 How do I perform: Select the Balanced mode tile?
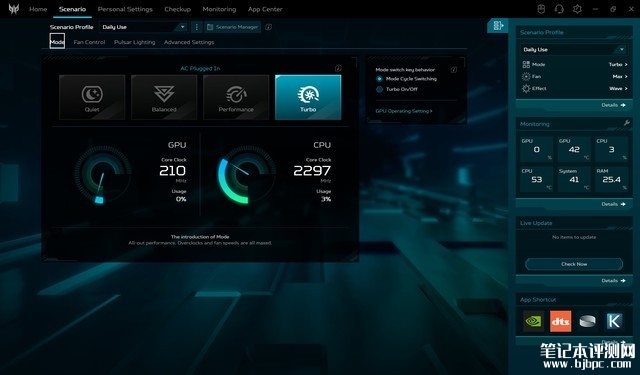pos(164,97)
